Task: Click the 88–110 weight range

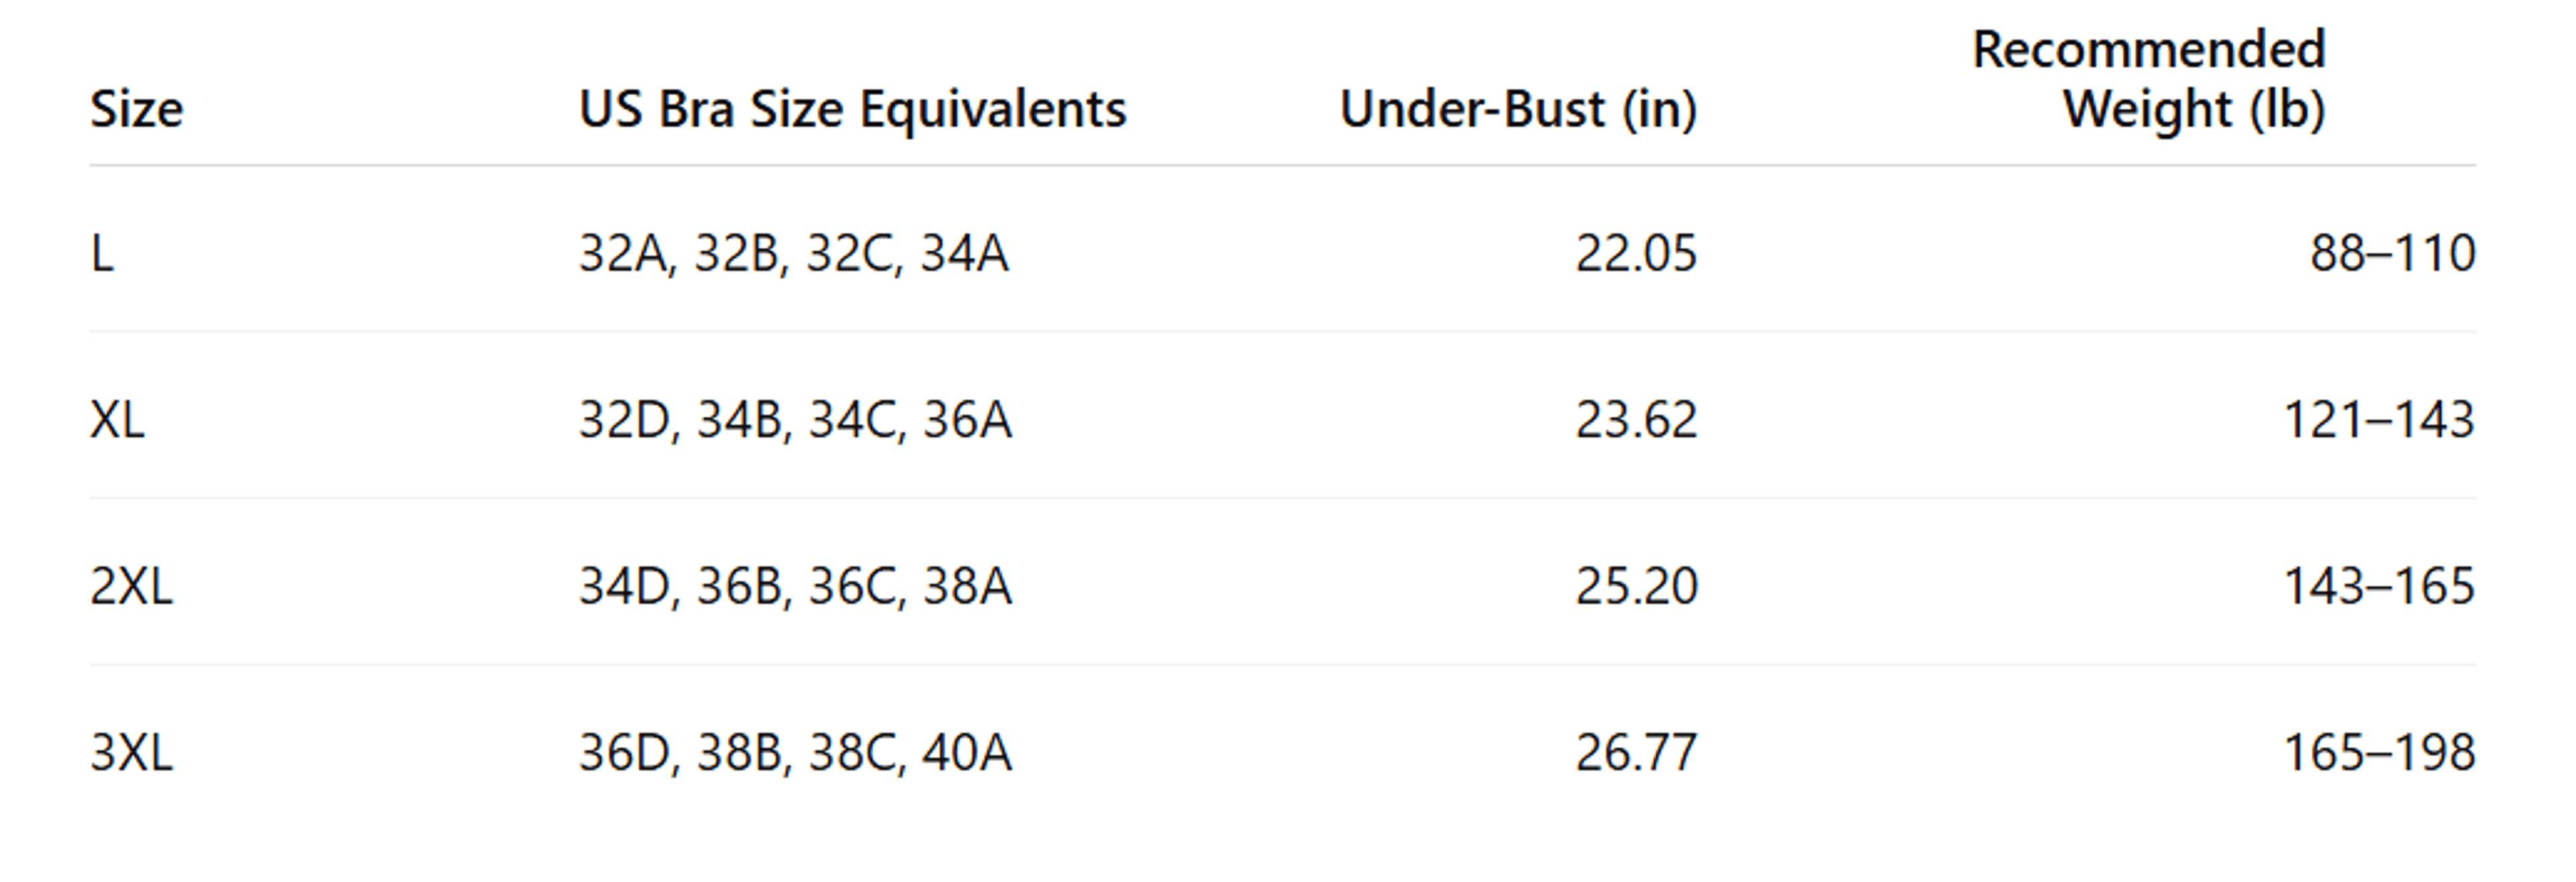Action: [x=2393, y=253]
